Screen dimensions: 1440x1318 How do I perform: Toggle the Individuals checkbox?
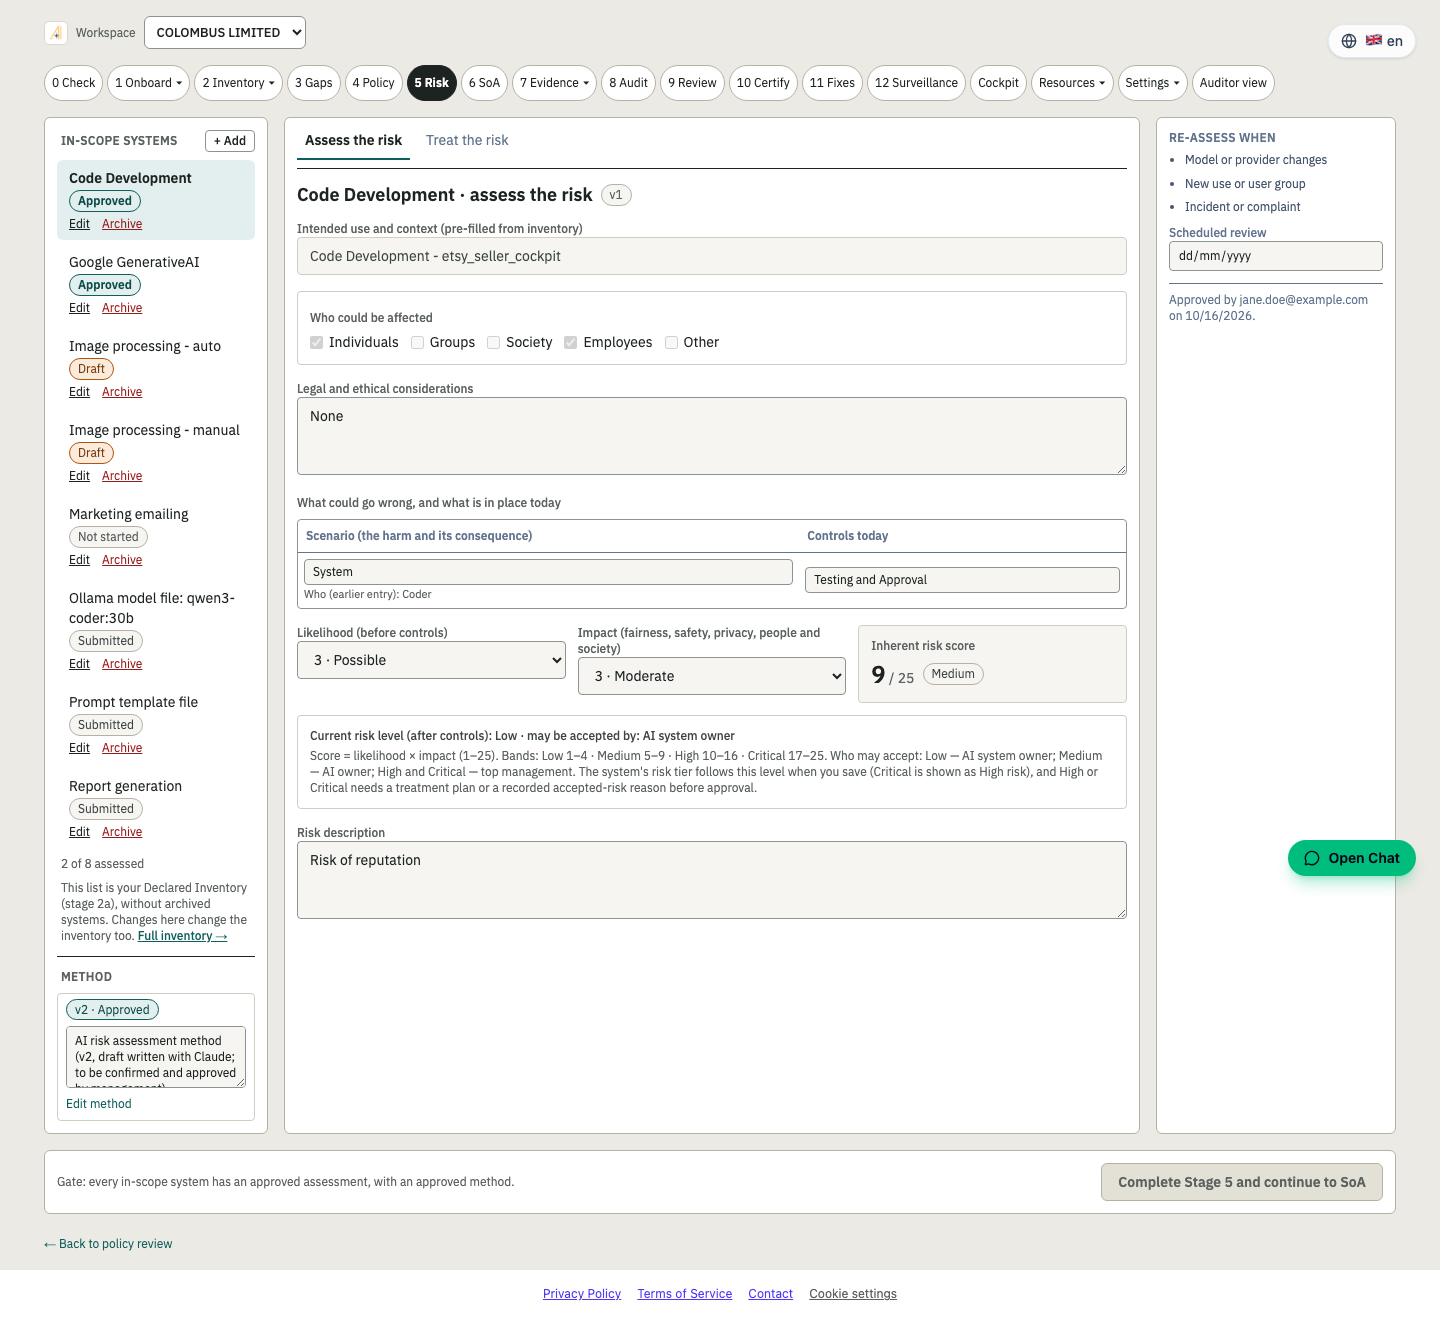(317, 342)
